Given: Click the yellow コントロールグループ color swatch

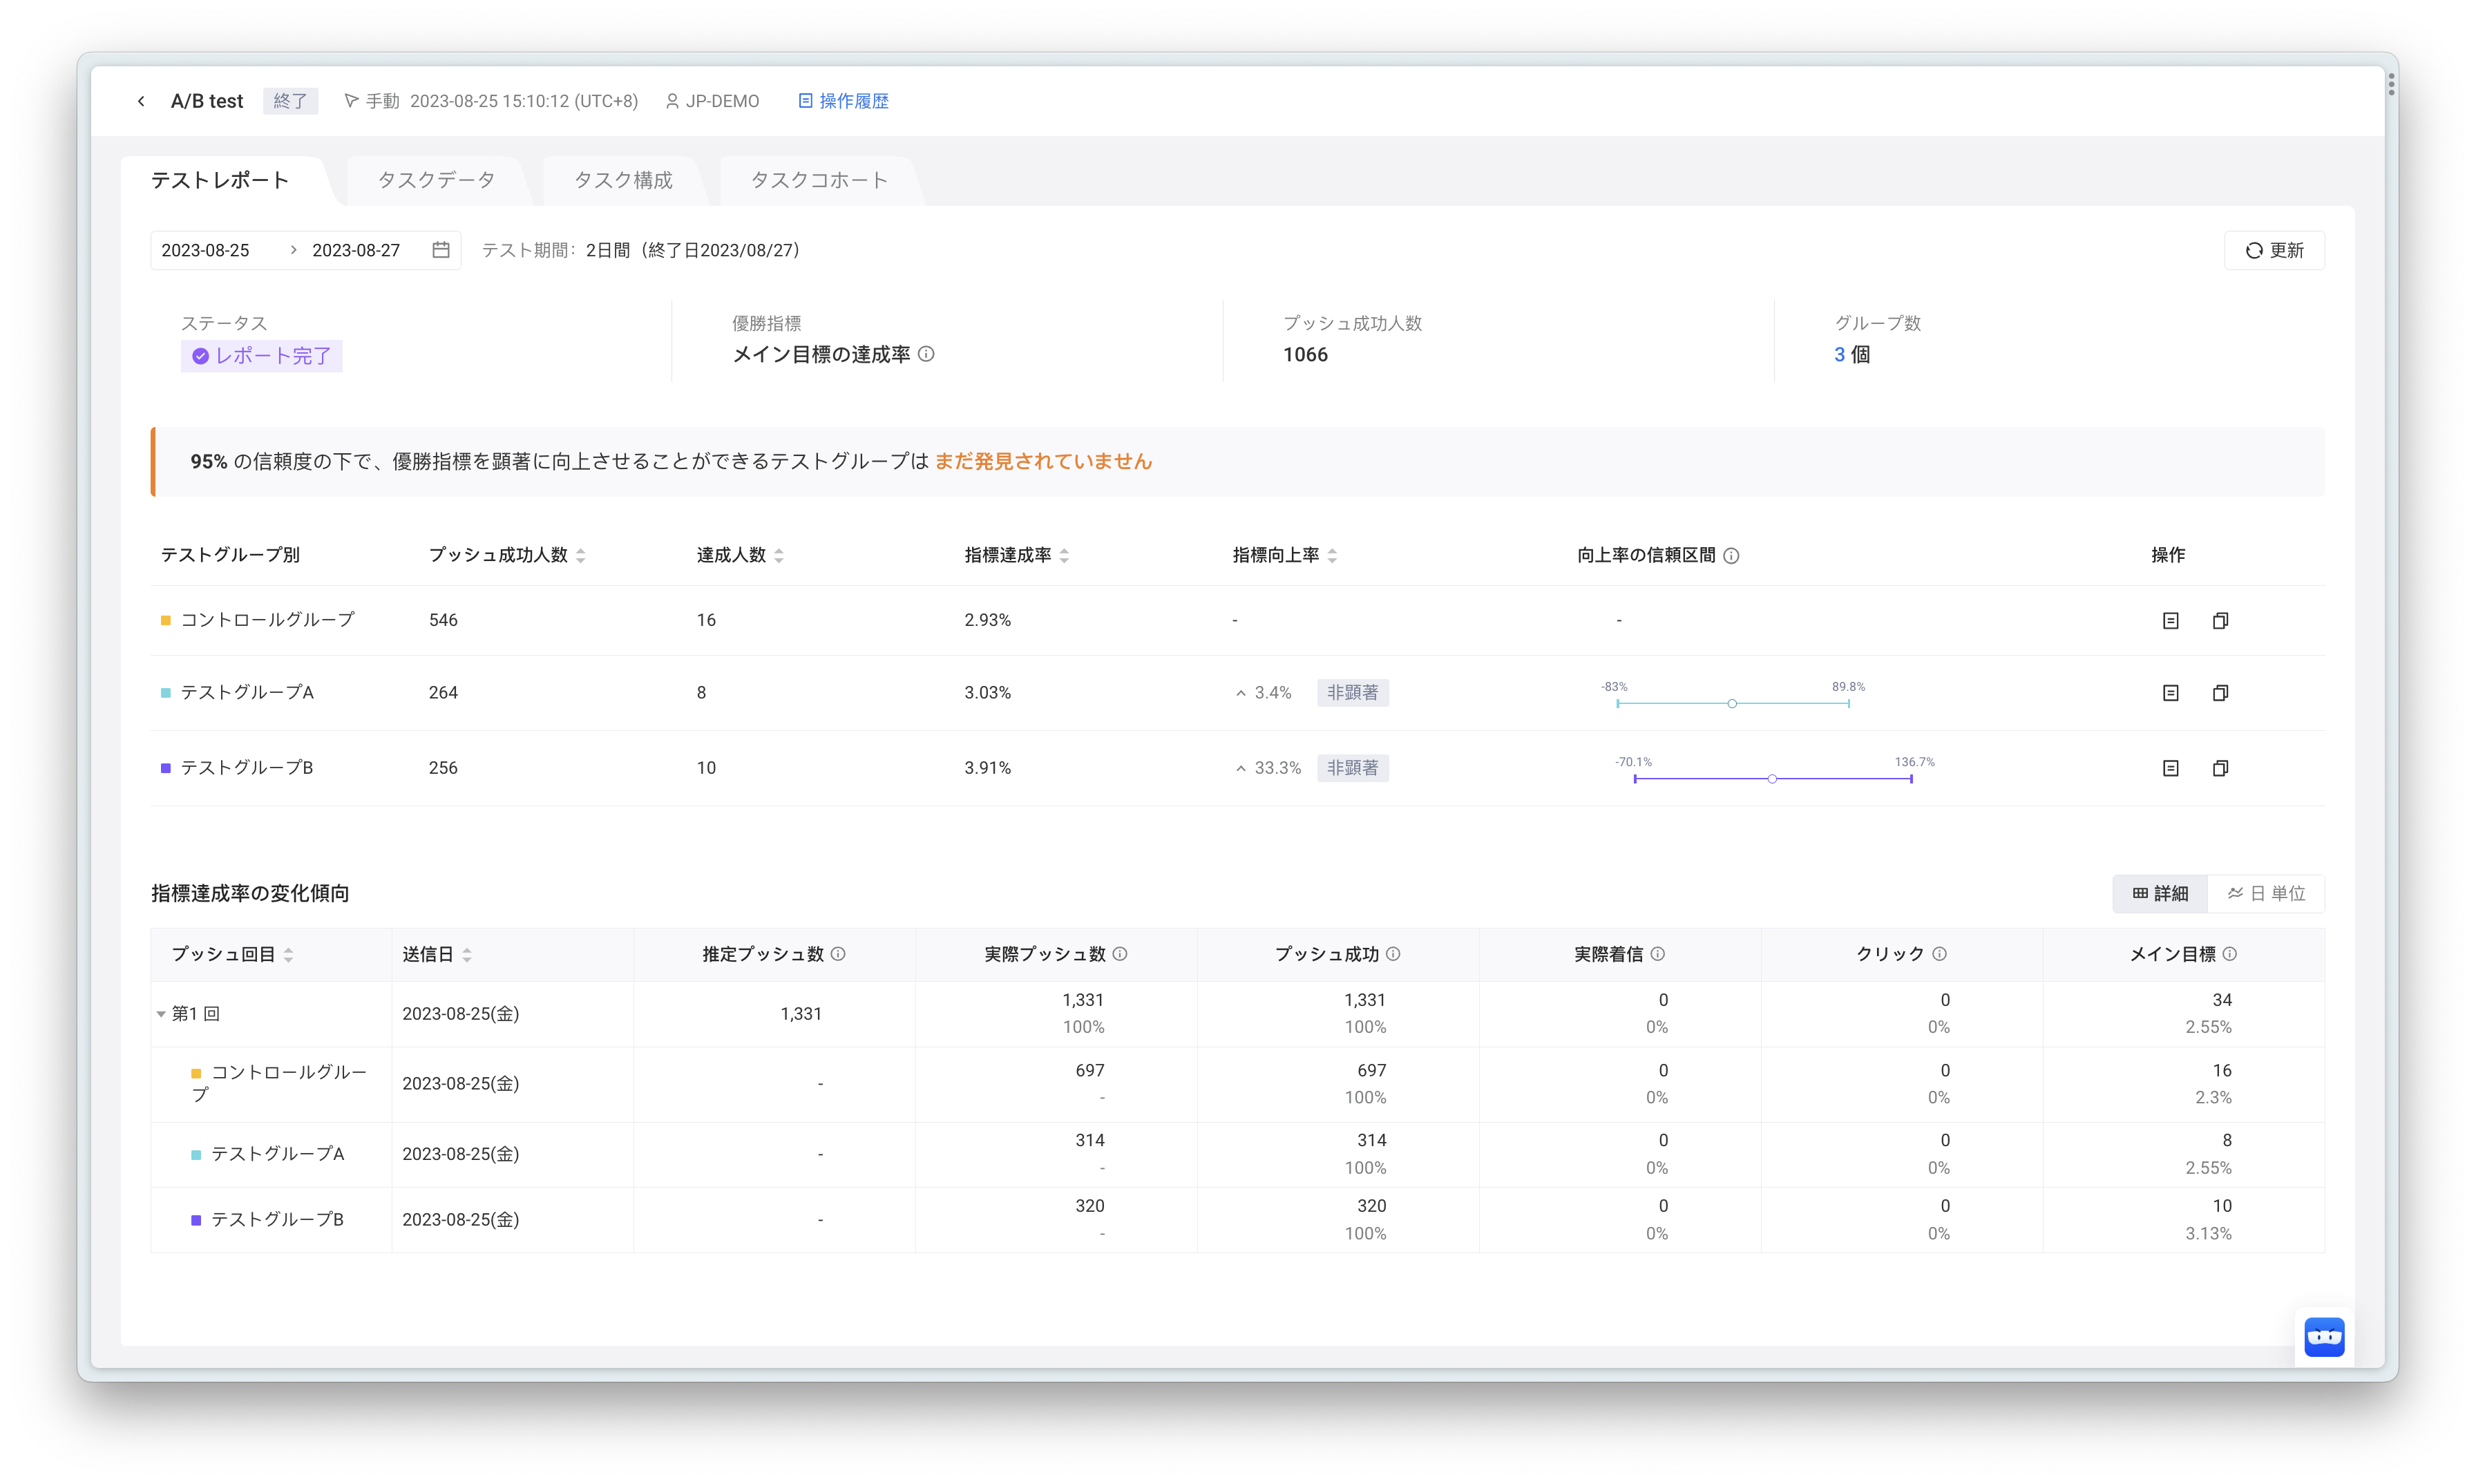Looking at the screenshot, I should 166,621.
